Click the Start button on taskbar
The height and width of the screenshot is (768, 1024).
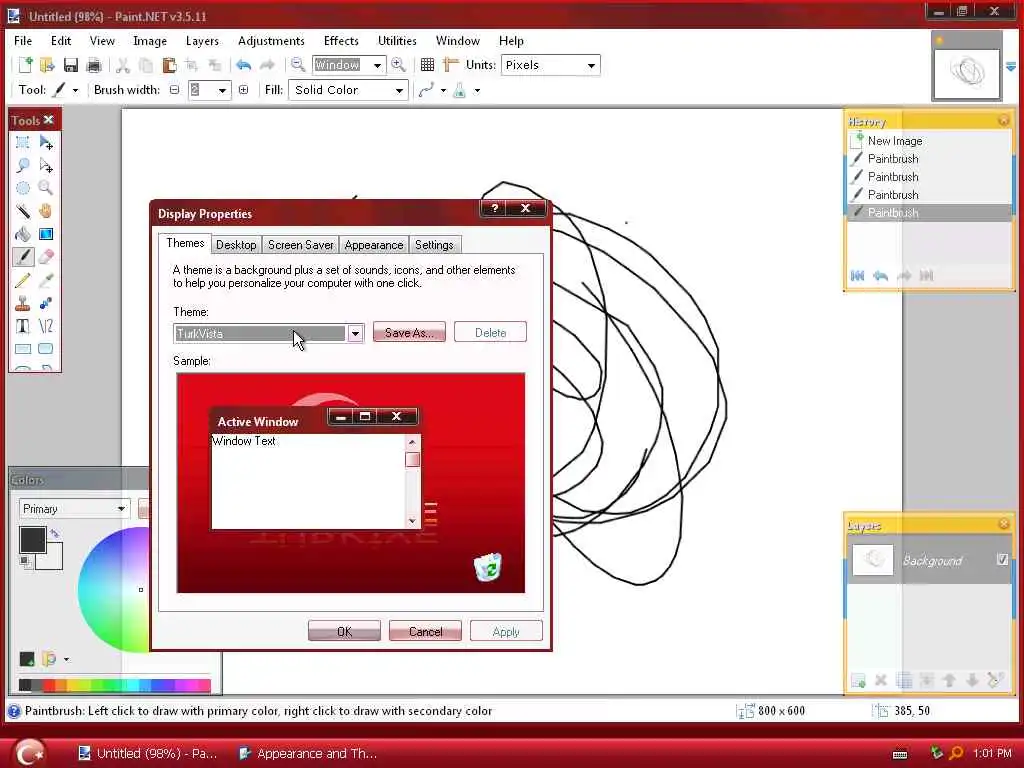click(29, 752)
